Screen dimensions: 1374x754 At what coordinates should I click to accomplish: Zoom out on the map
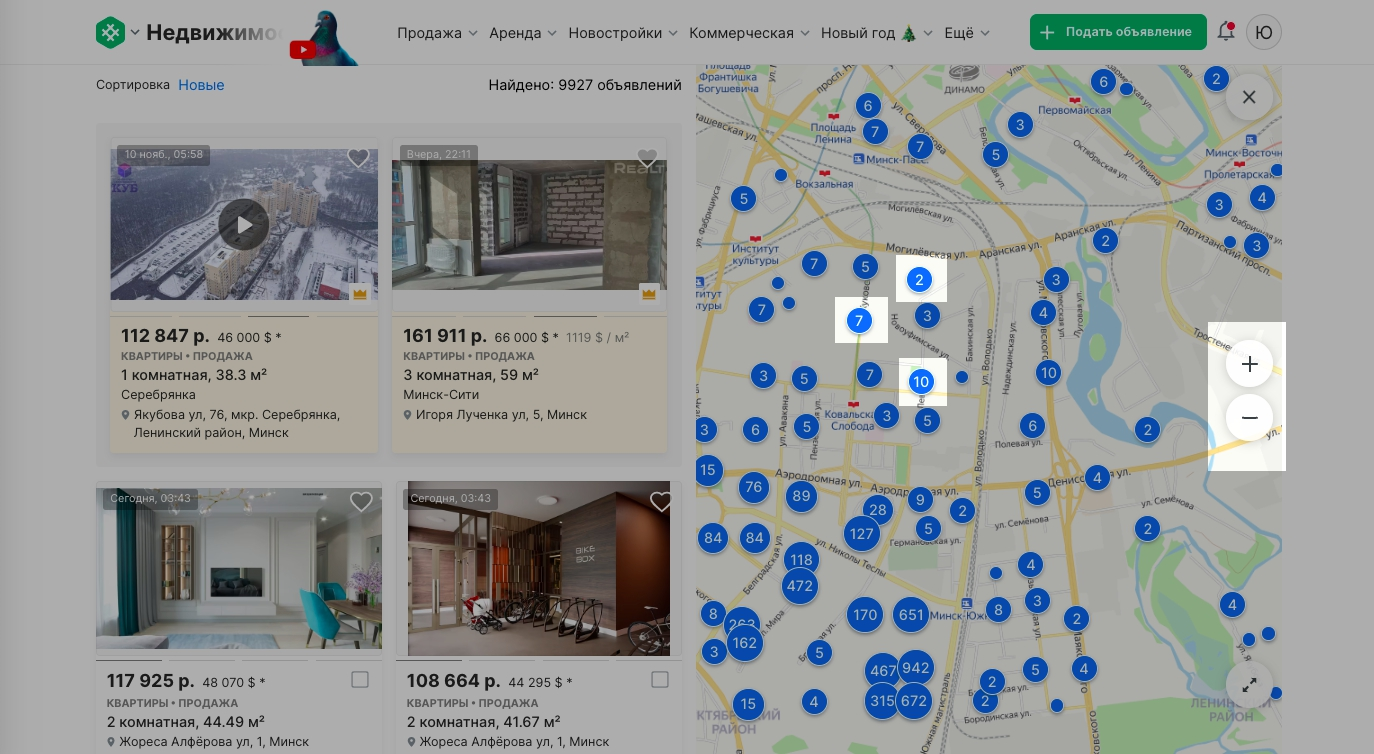1249,418
